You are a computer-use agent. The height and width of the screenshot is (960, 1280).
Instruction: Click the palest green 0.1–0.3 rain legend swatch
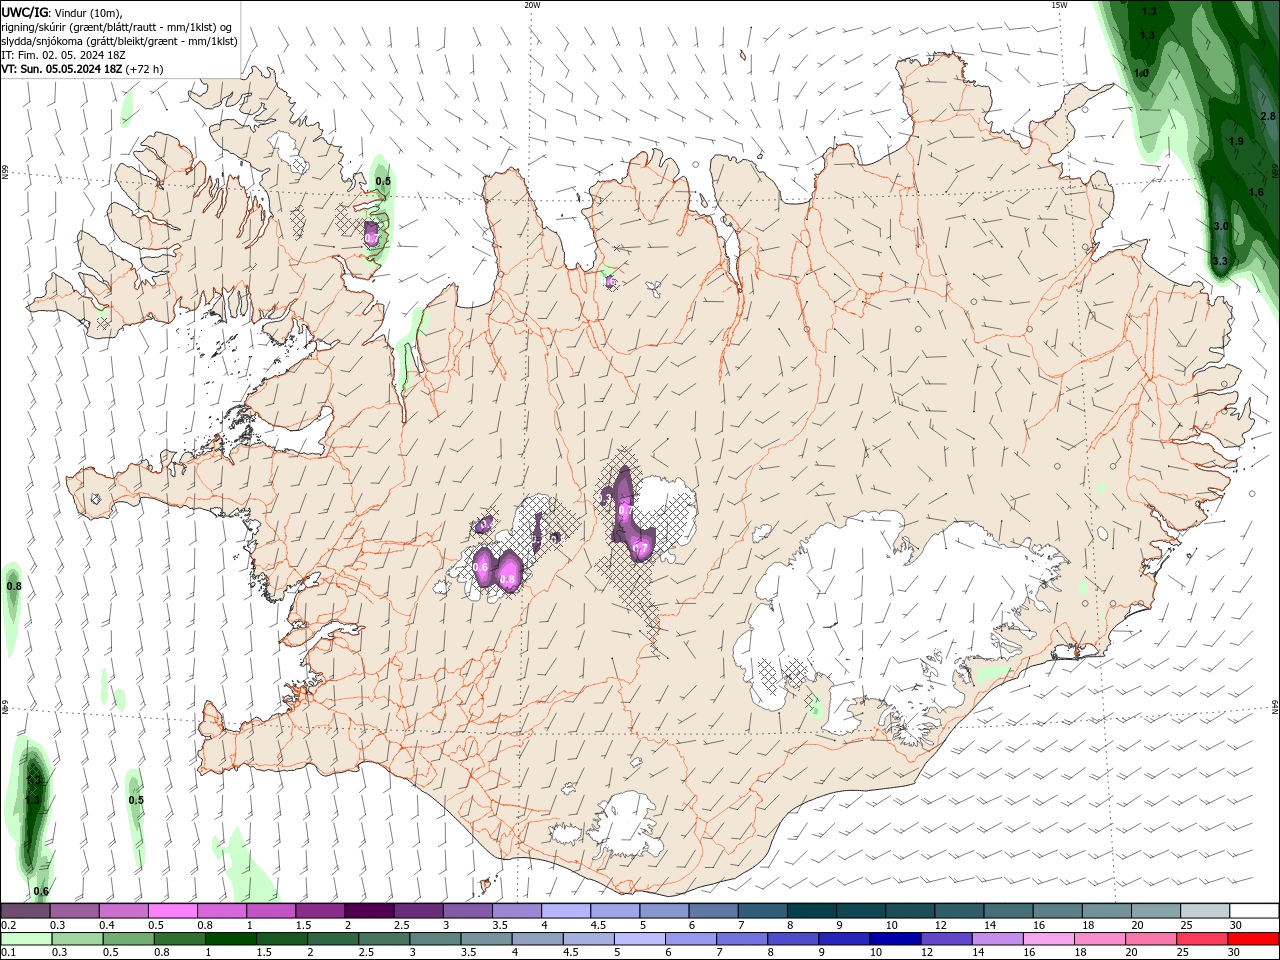click(25, 939)
